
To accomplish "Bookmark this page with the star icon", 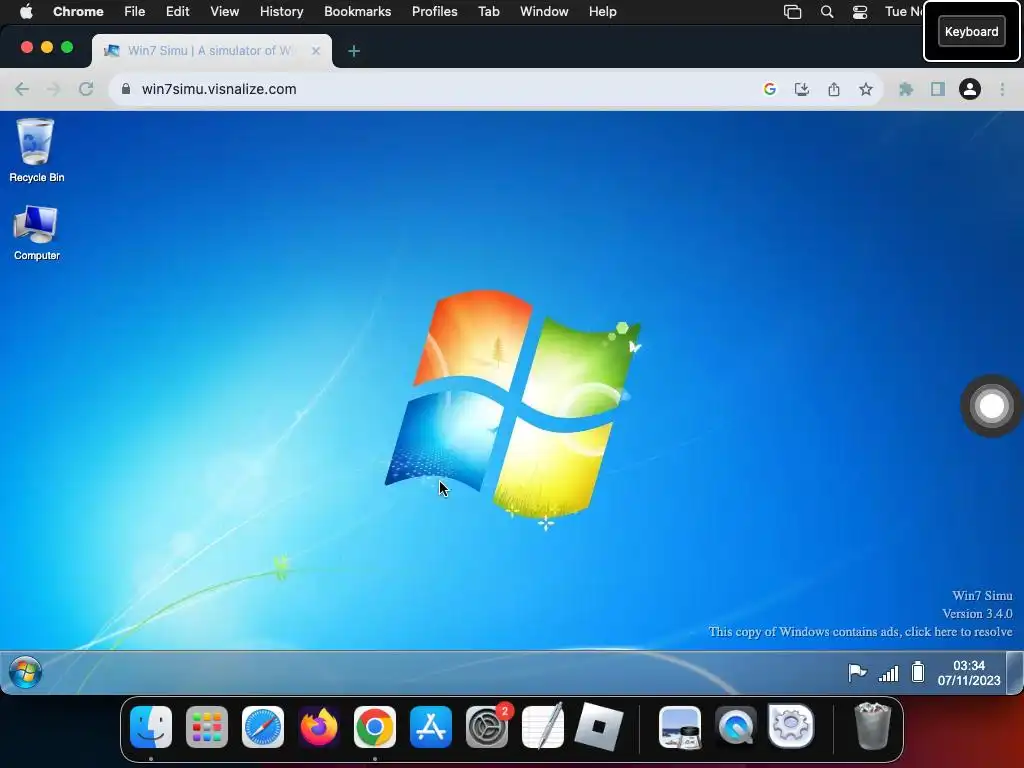I will coord(866,89).
